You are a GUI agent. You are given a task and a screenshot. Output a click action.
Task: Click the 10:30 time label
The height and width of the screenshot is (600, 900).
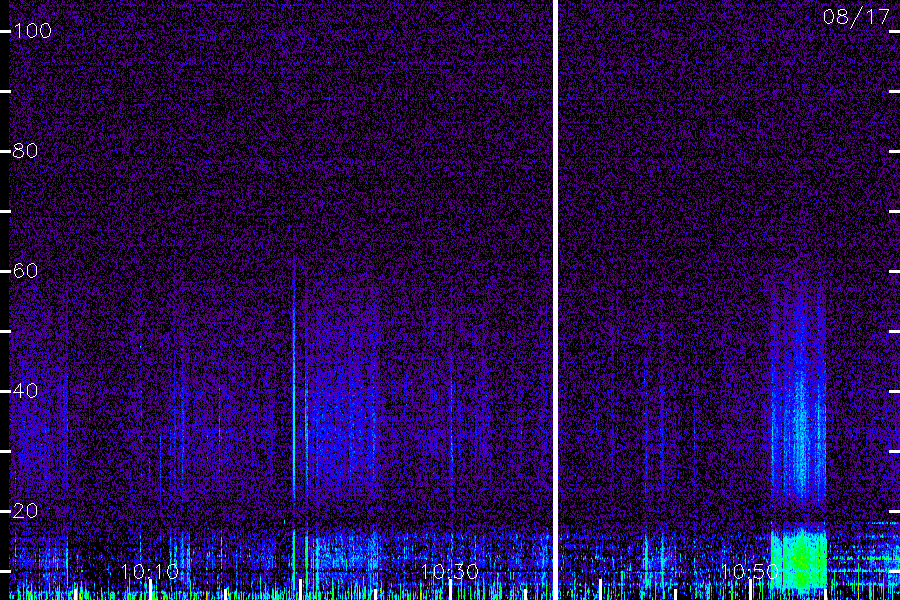coord(450,571)
